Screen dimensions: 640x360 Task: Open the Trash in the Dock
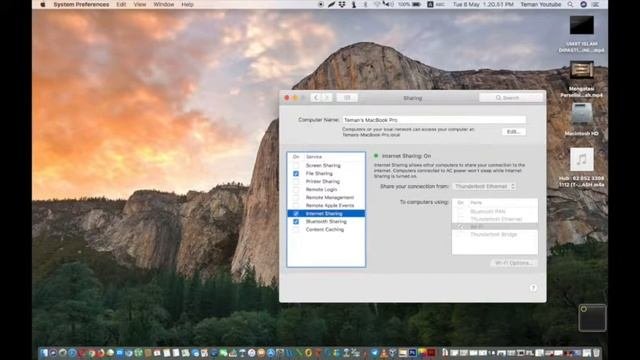[x=596, y=353]
